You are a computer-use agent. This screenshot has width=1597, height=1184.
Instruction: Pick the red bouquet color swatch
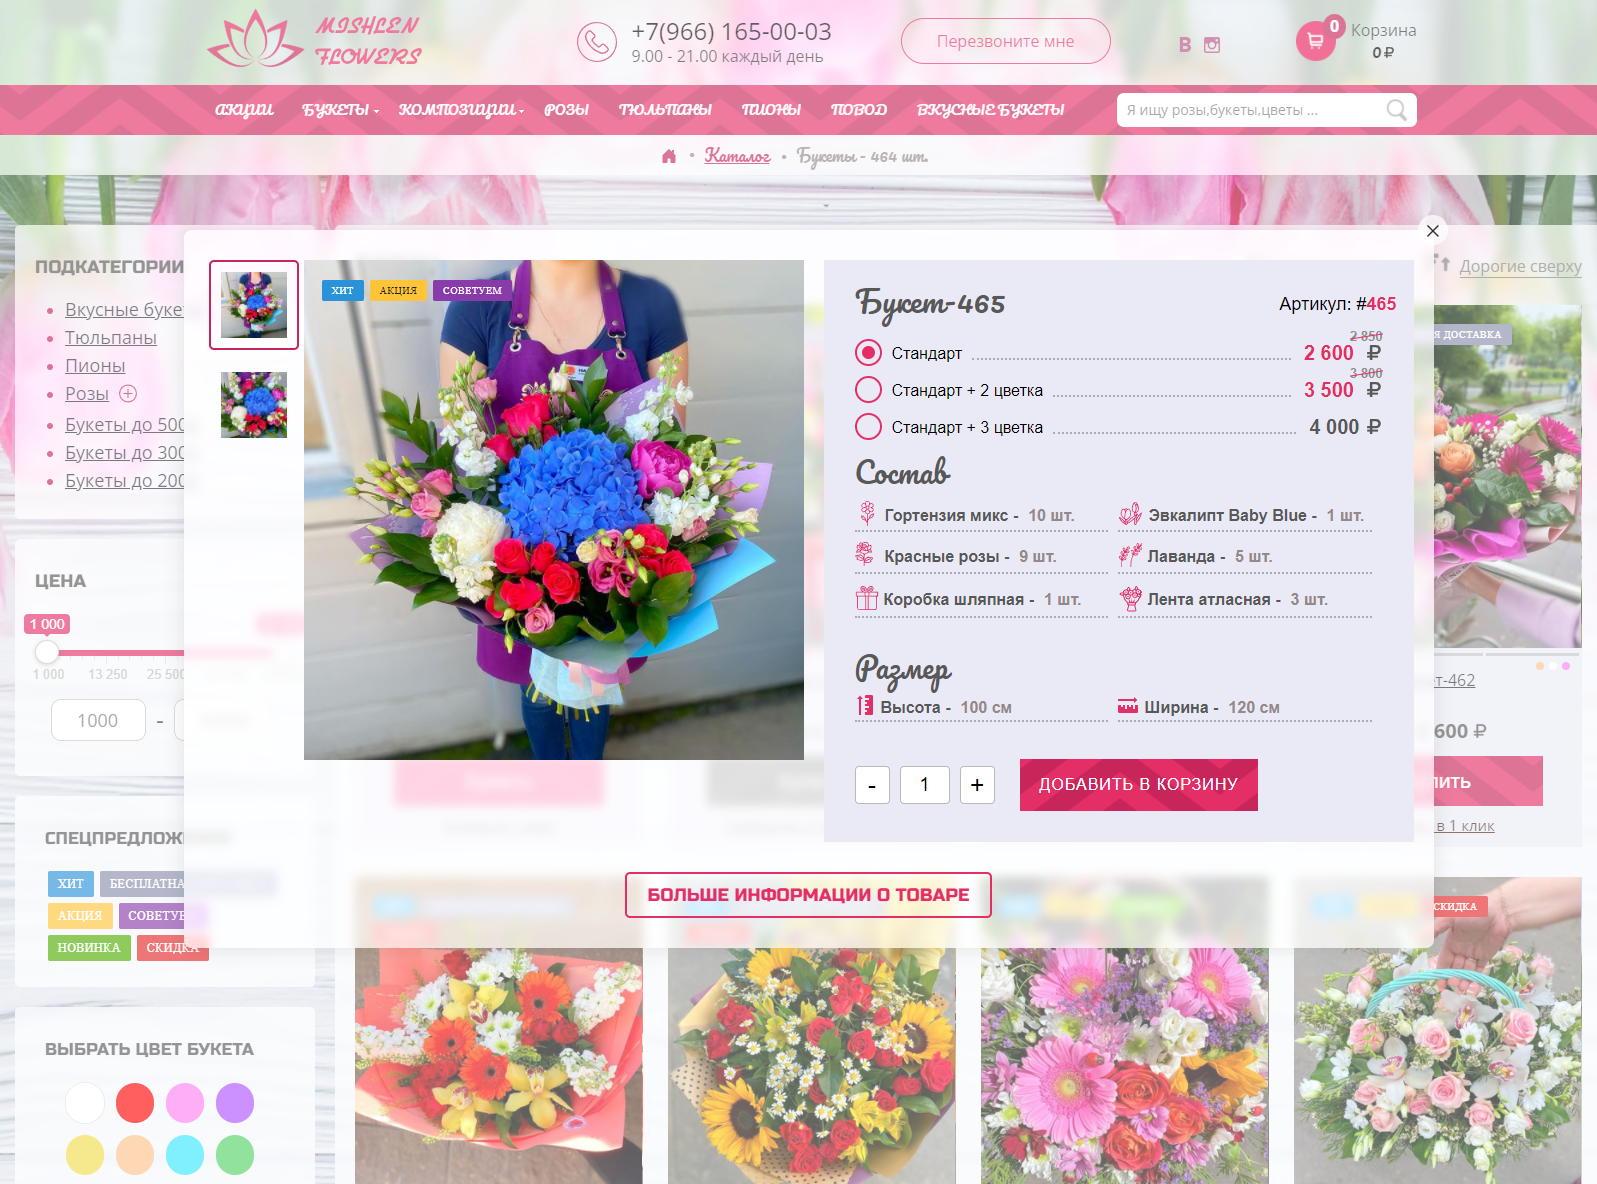coord(135,1103)
